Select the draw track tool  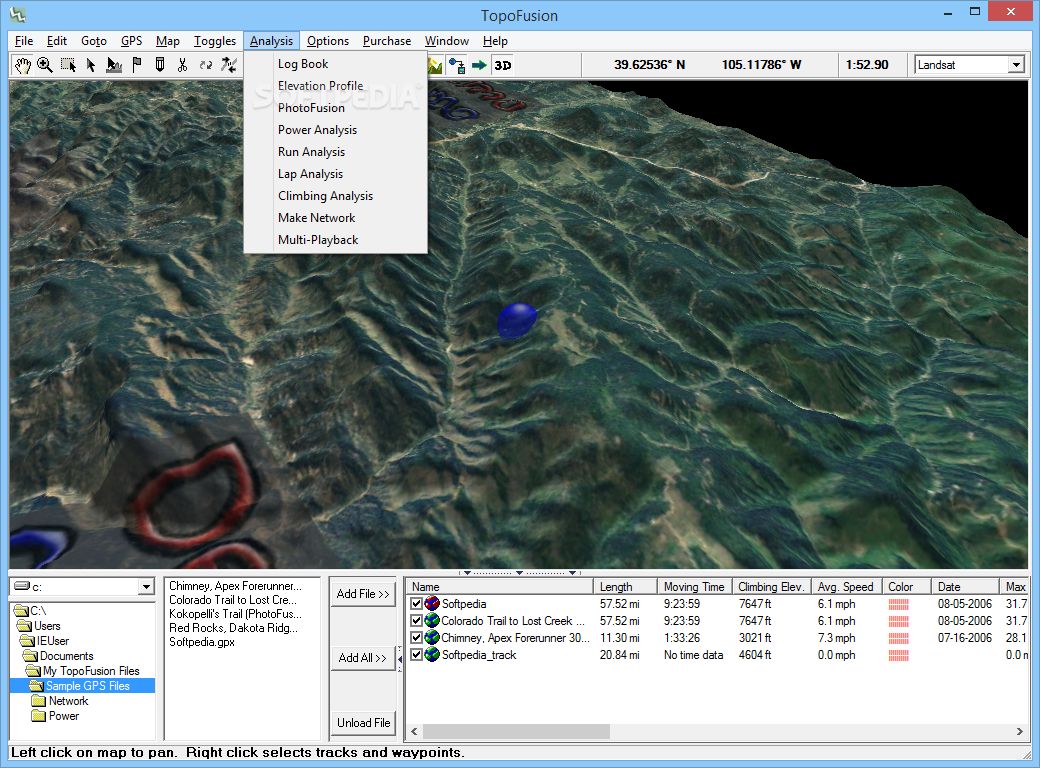(114, 65)
